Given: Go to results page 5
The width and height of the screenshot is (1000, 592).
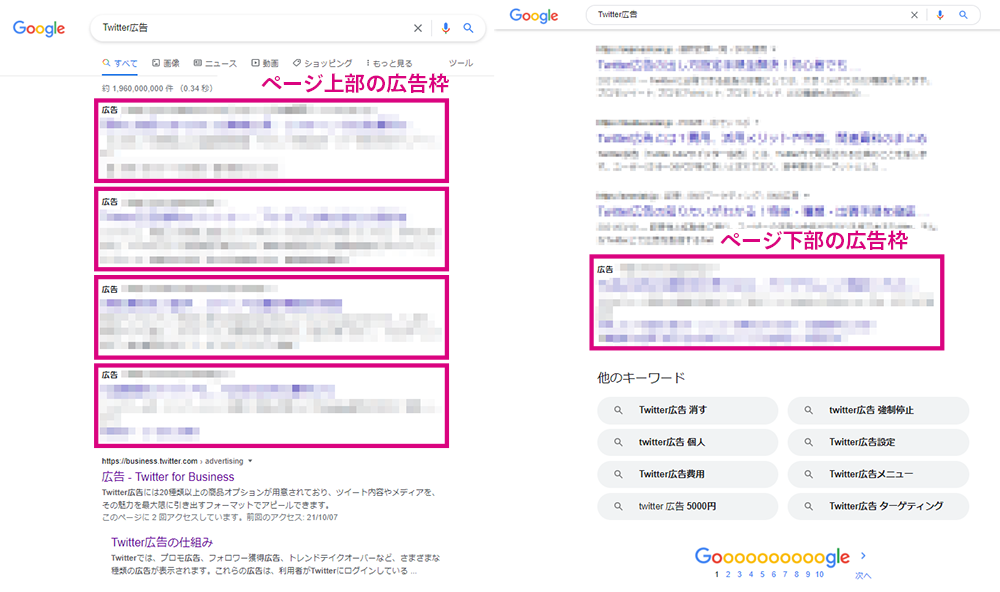Looking at the screenshot, I should coord(762,574).
